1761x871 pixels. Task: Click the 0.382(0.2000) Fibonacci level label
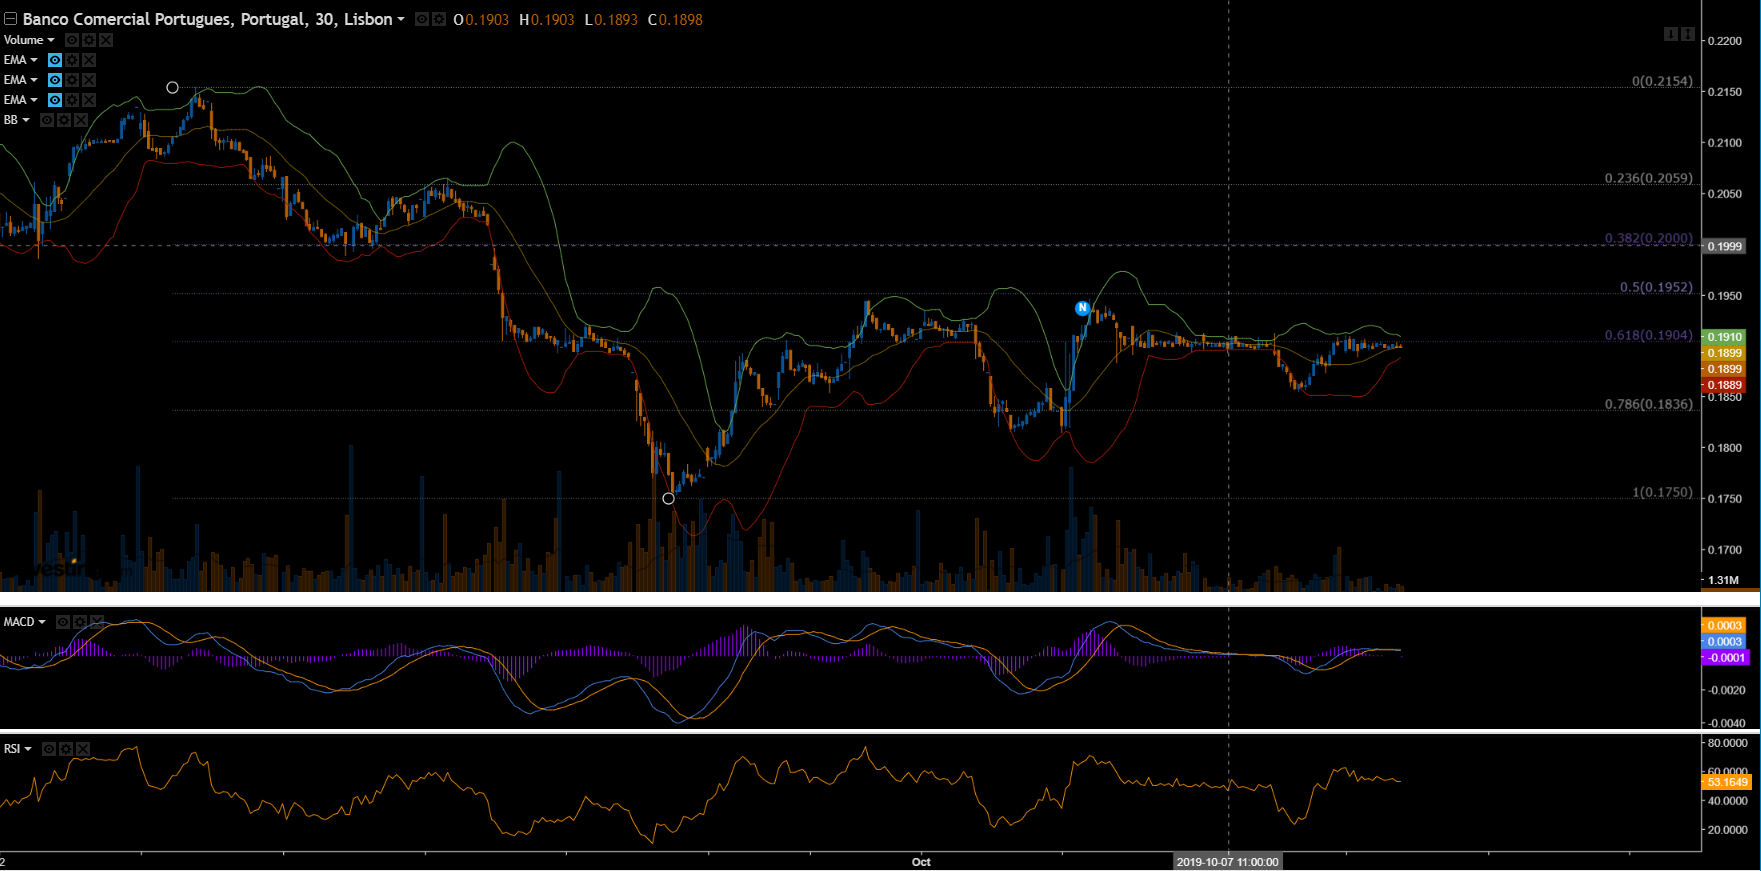click(x=1648, y=238)
